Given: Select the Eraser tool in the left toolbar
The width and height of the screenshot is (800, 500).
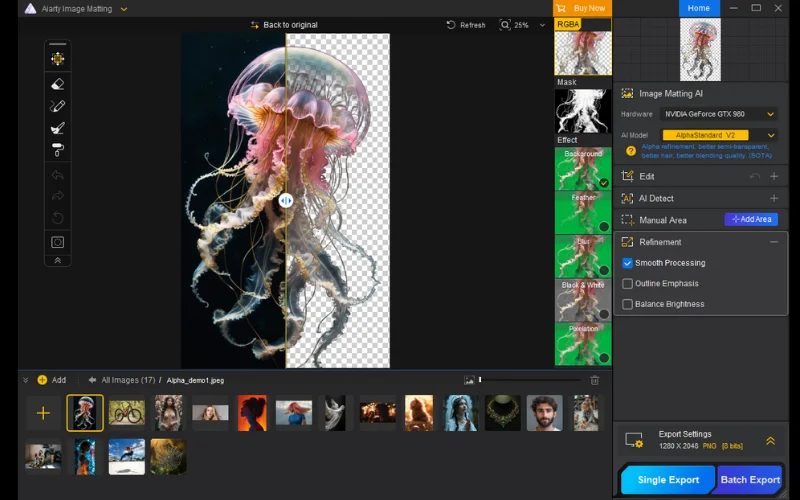Looking at the screenshot, I should [58, 84].
